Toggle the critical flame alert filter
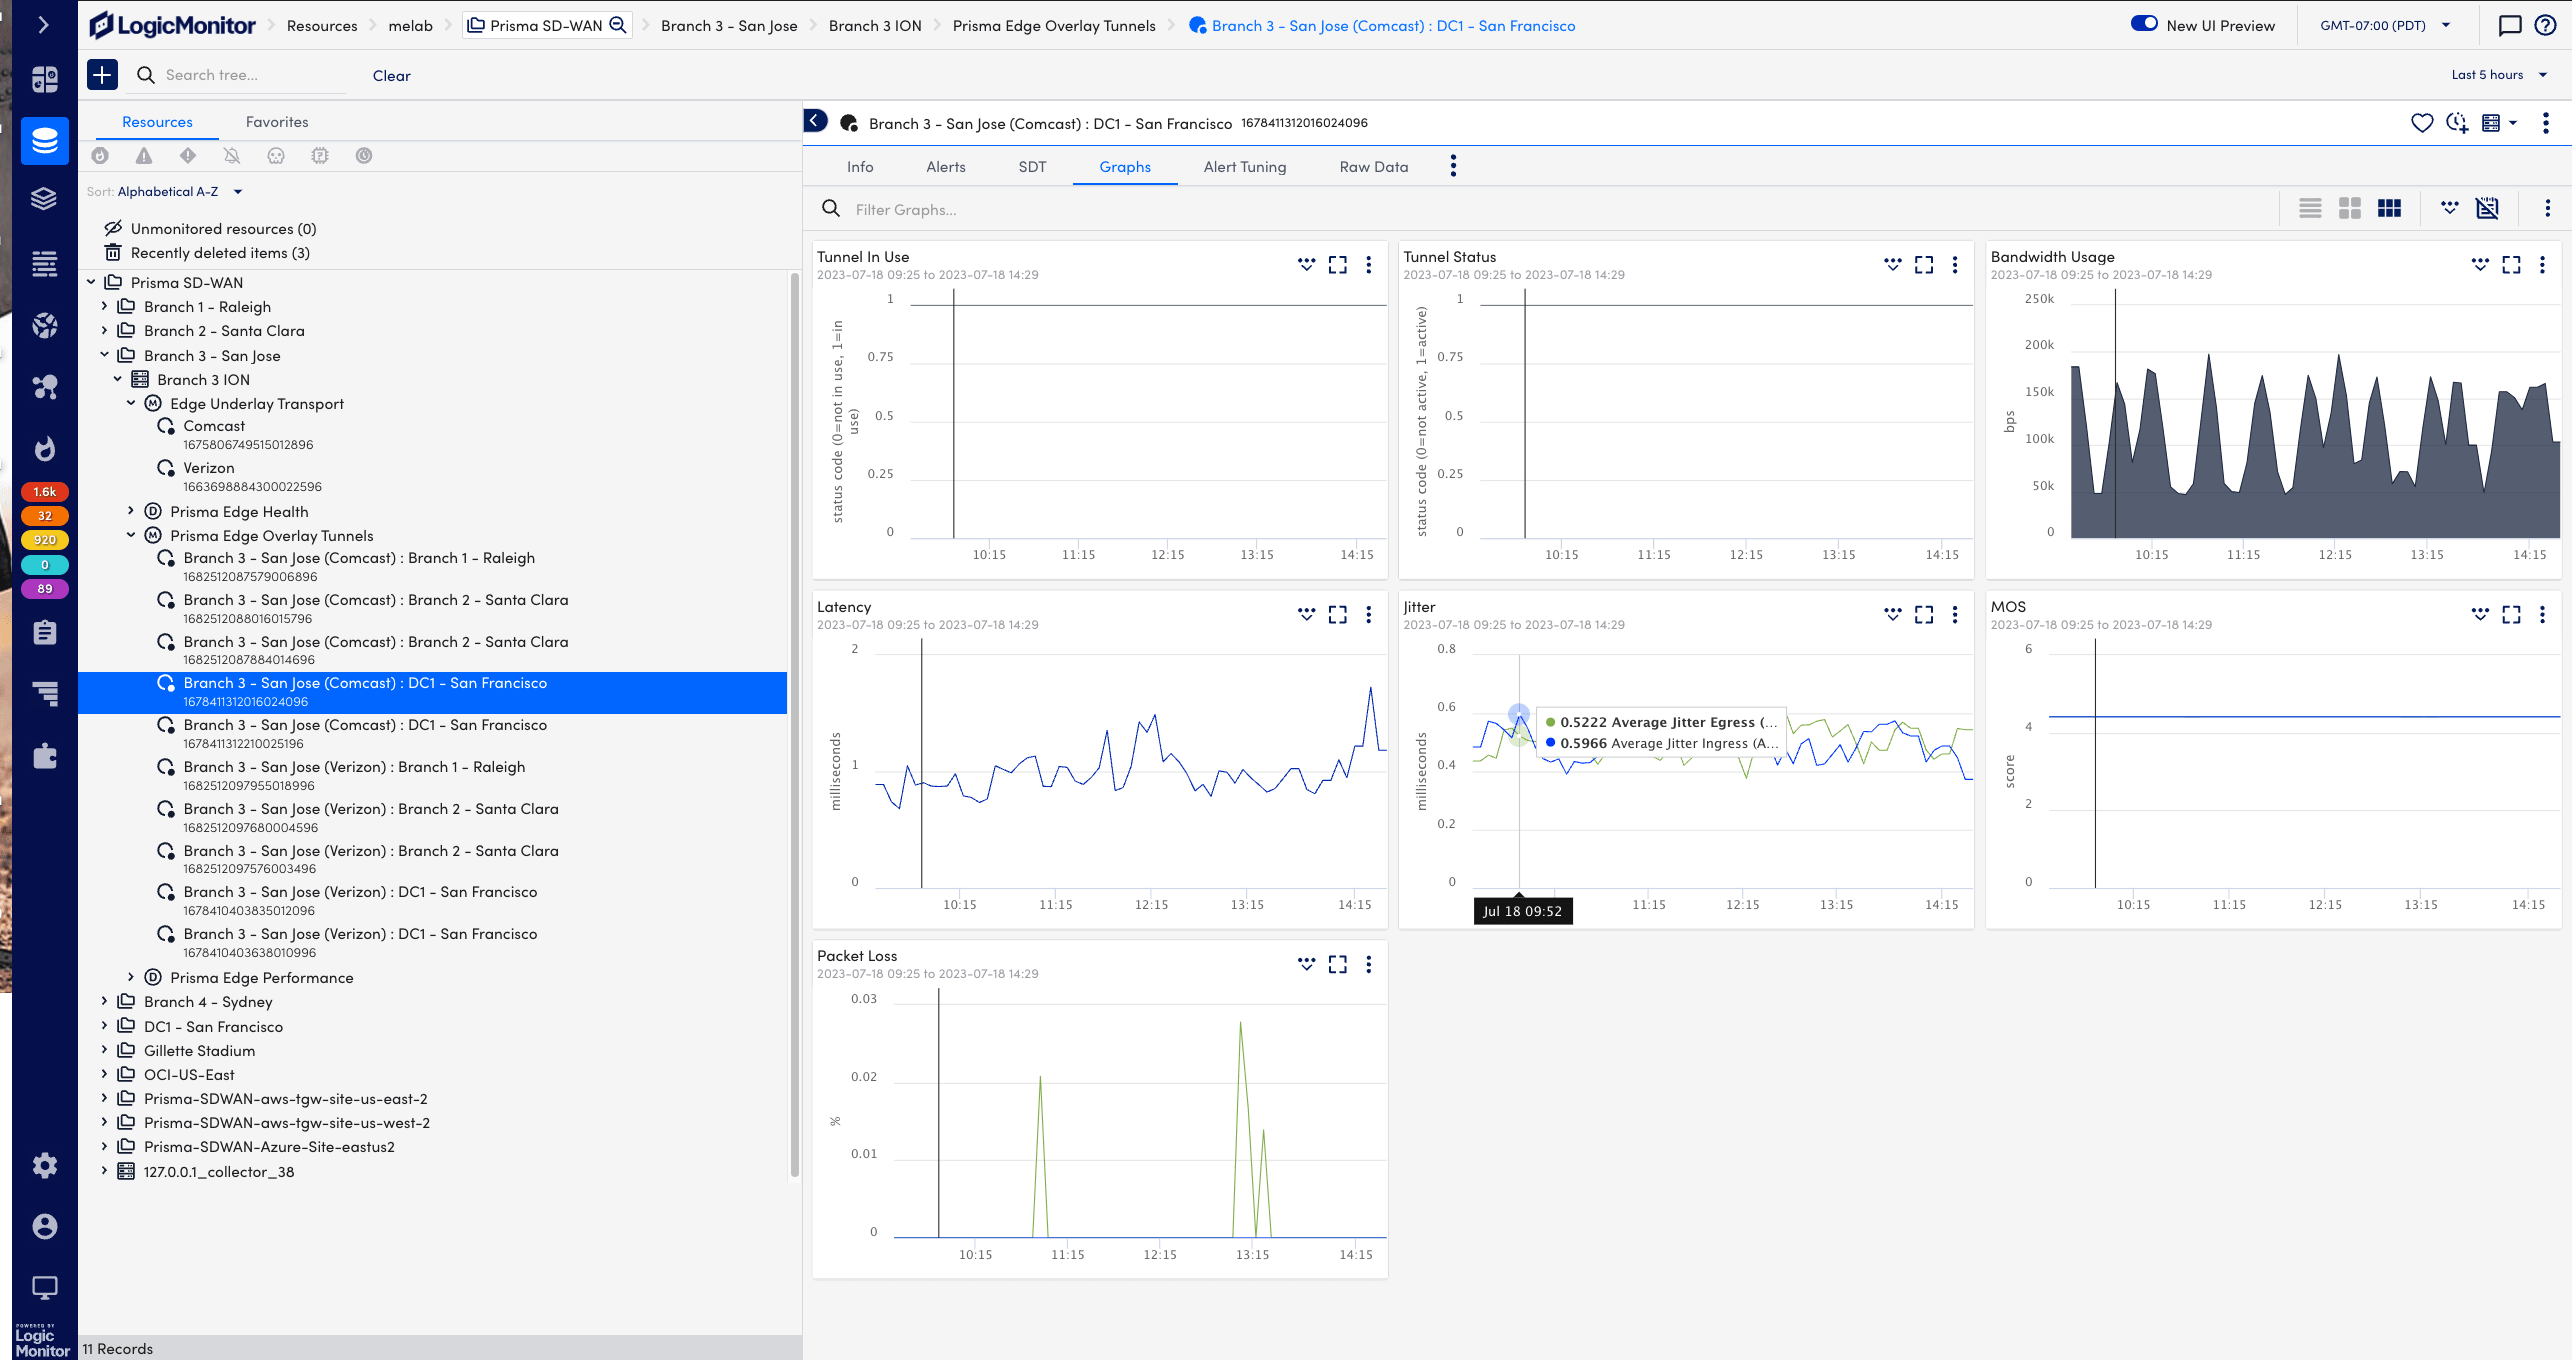 (100, 156)
